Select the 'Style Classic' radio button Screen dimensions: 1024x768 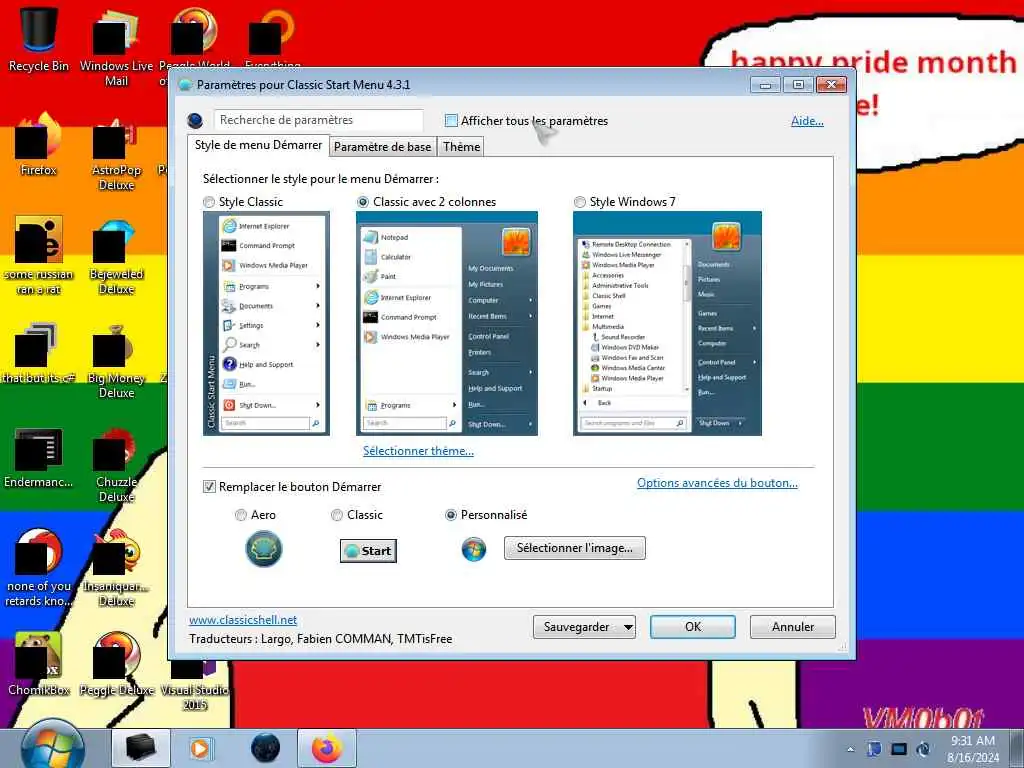click(x=209, y=202)
